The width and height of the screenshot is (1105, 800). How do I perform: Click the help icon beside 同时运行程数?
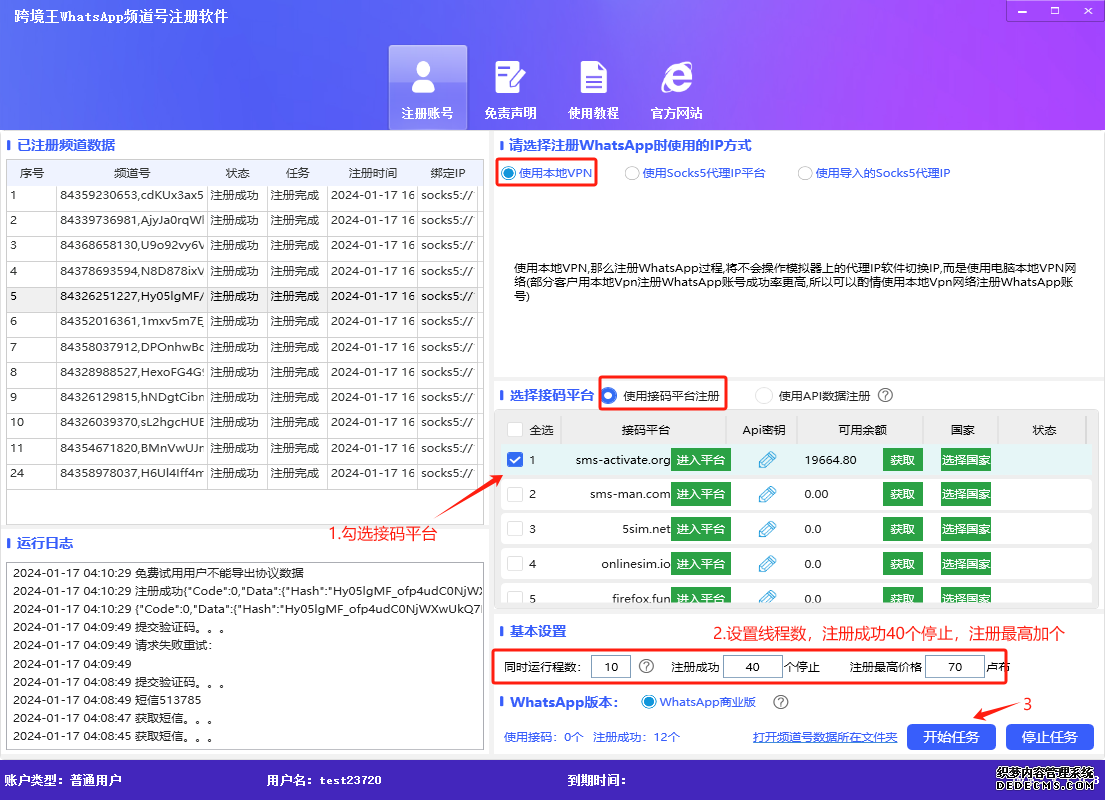tap(646, 666)
